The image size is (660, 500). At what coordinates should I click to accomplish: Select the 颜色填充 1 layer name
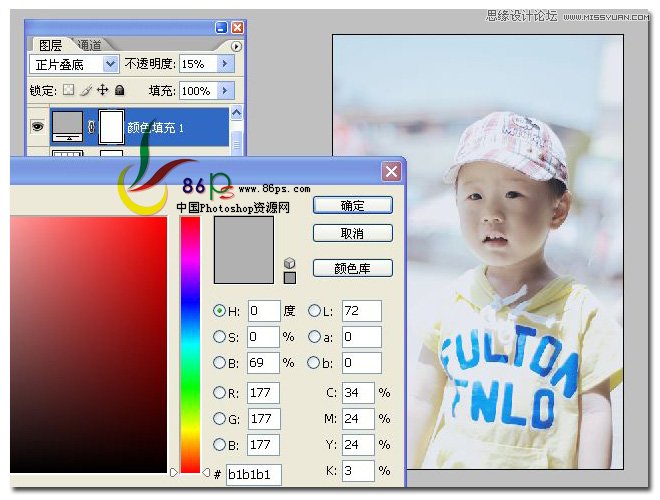point(155,128)
